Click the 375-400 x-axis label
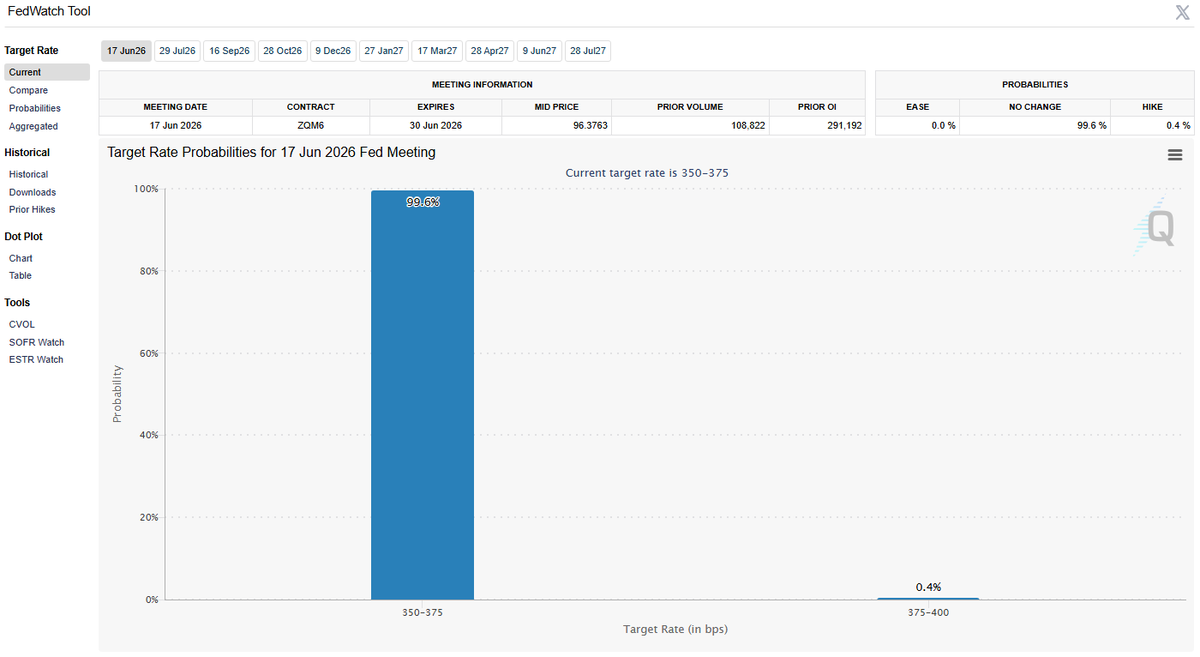Viewport: 1200px width, 657px height. [x=927, y=612]
